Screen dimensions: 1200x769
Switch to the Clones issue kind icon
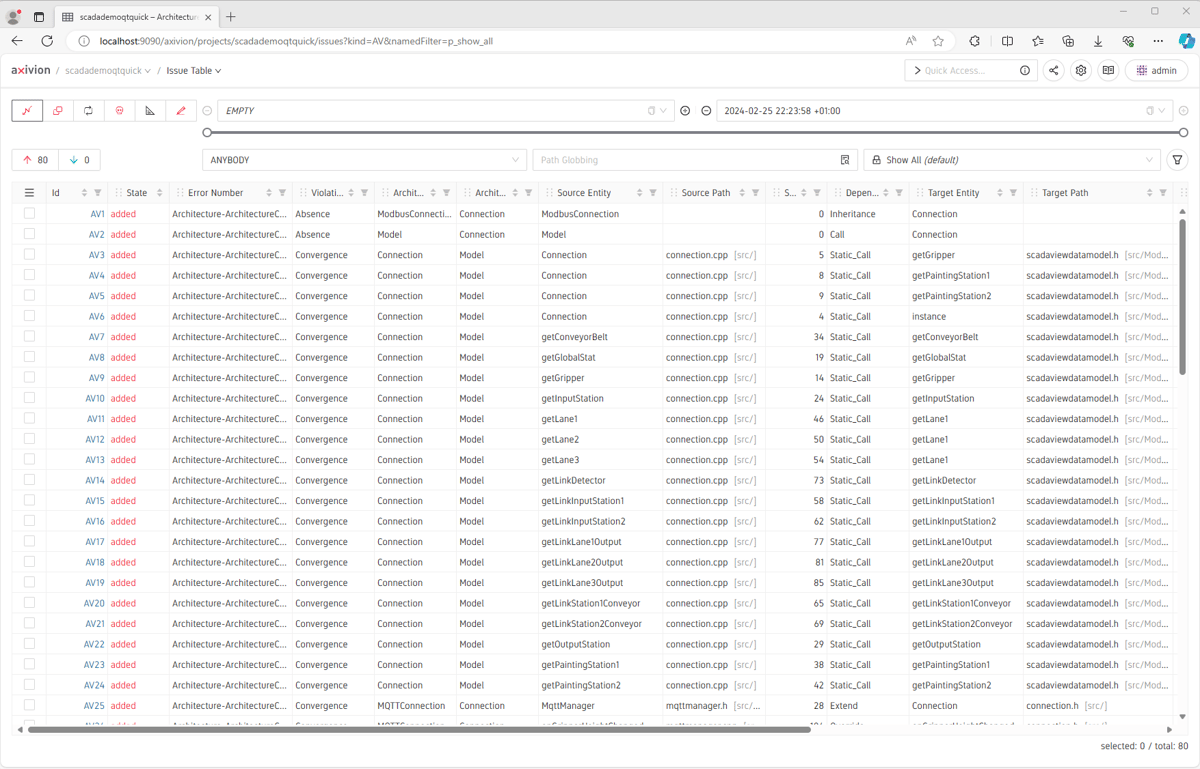click(58, 111)
